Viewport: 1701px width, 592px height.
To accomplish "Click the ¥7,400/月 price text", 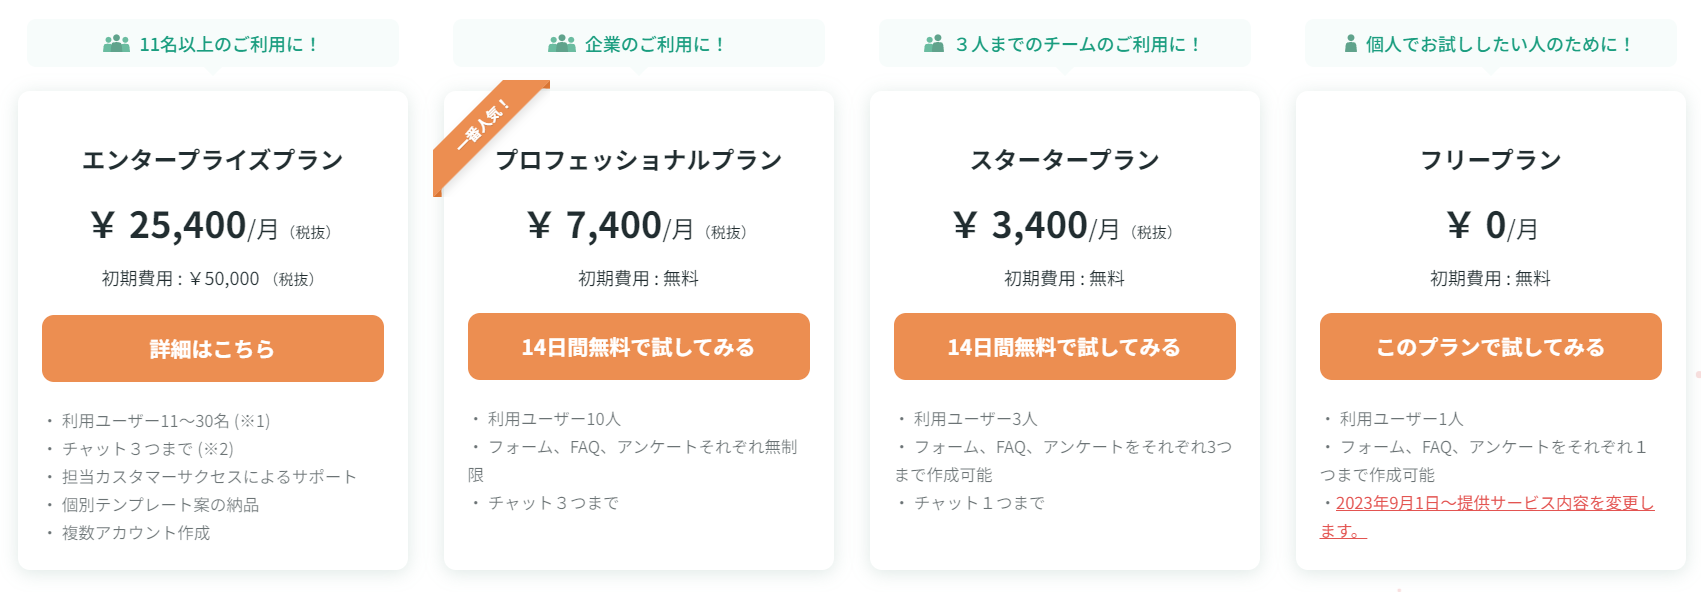I will pos(610,226).
